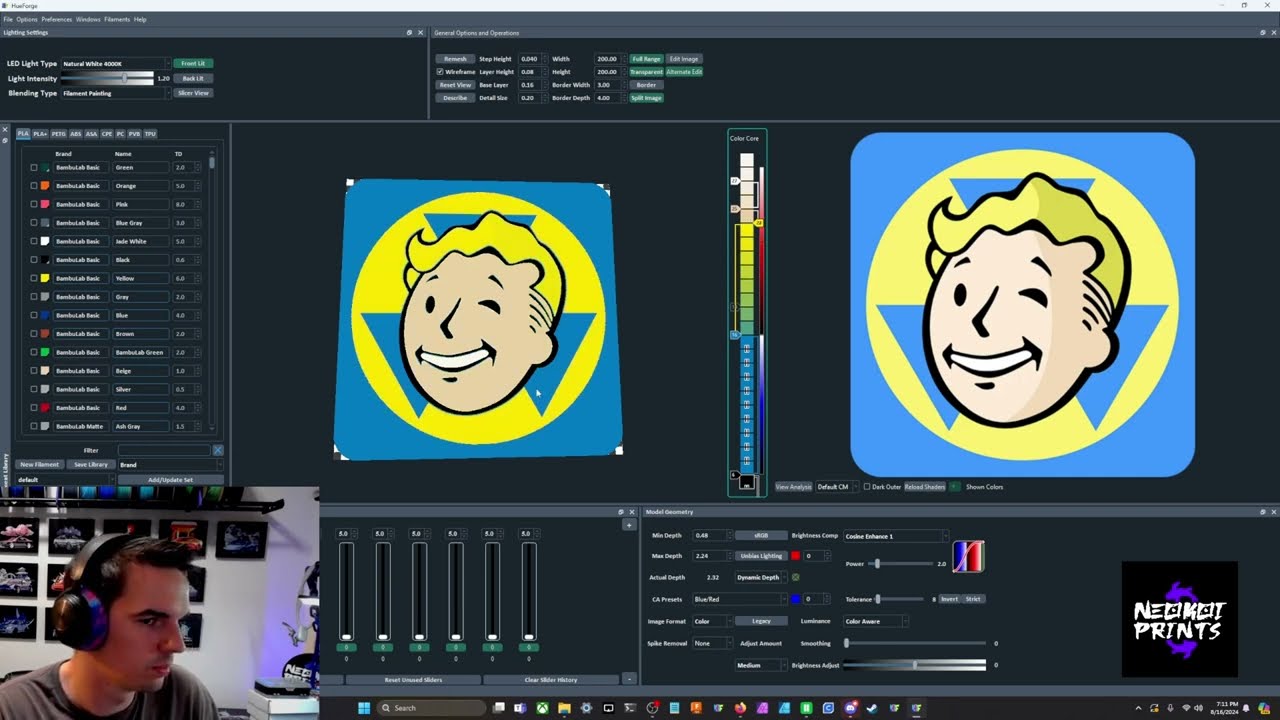Click the green circle icon beside Dynamic Depth
This screenshot has height=720, width=1280.
tap(796, 577)
